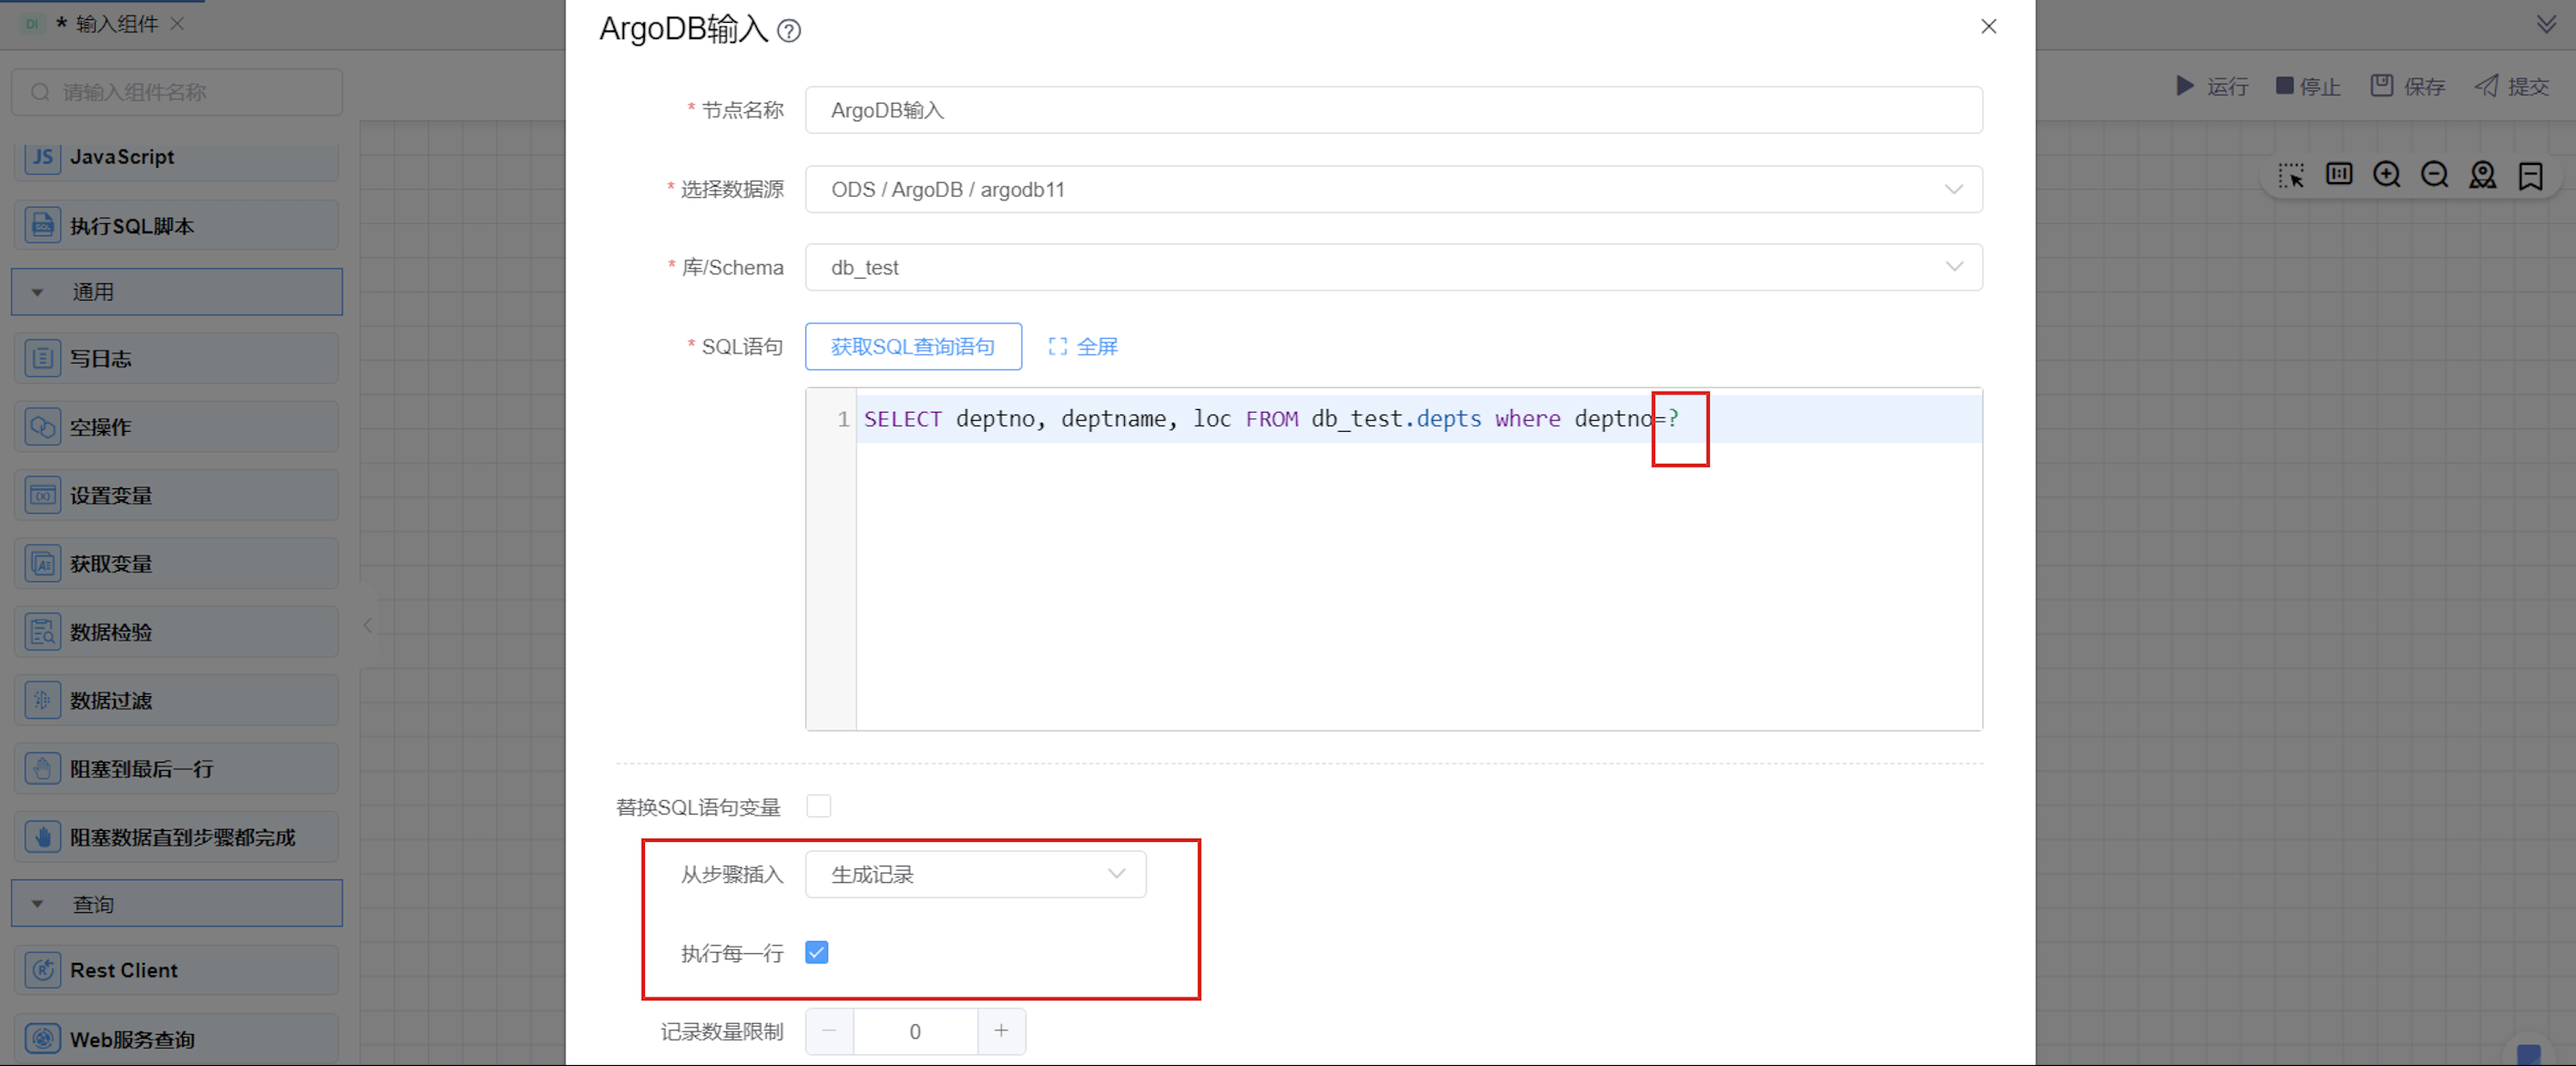Click the marquee selection tool icon
Screen dimensions: 2576x1066
pos(2290,175)
